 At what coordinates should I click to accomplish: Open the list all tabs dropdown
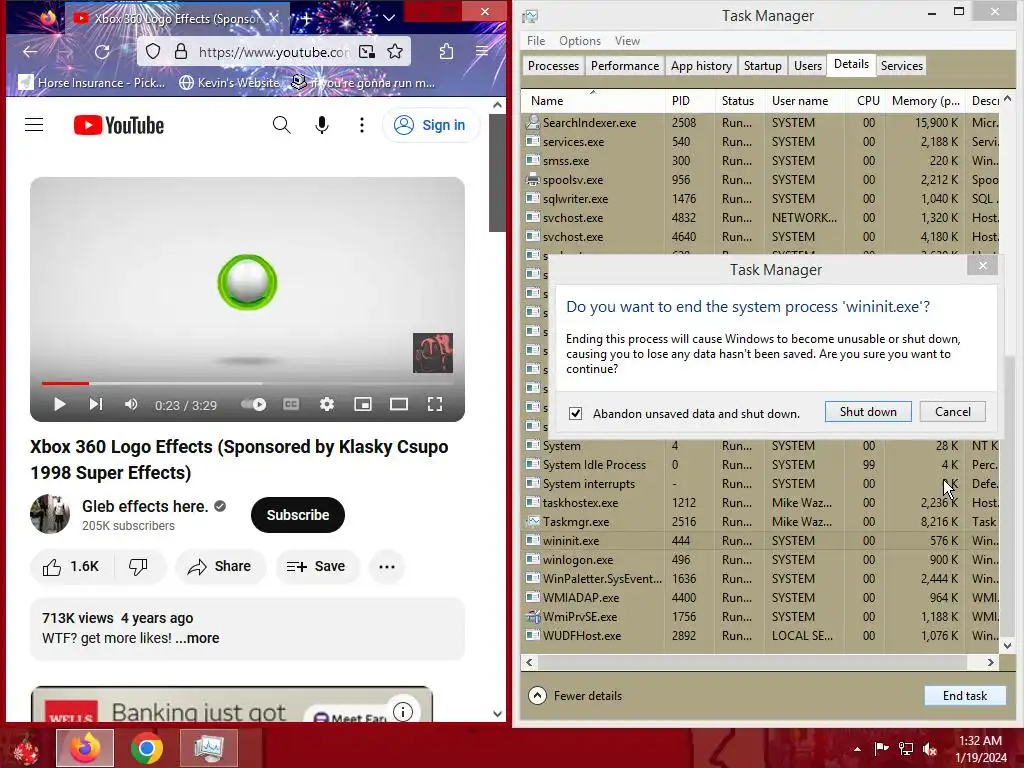coord(389,18)
